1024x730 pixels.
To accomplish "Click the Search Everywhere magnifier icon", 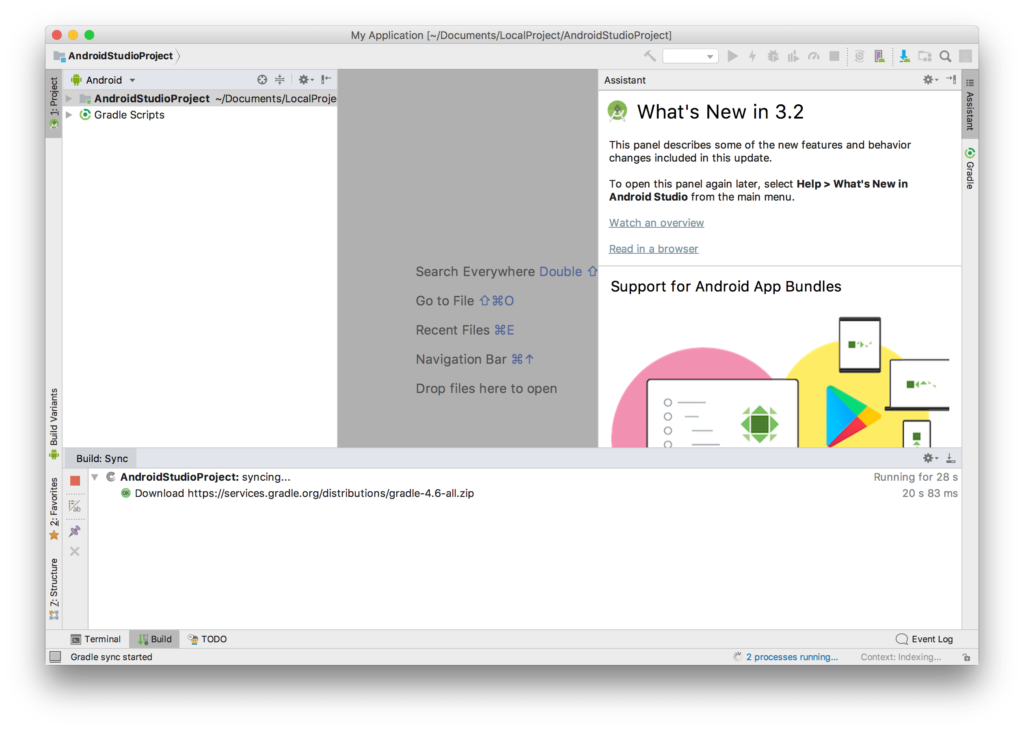I will 945,56.
